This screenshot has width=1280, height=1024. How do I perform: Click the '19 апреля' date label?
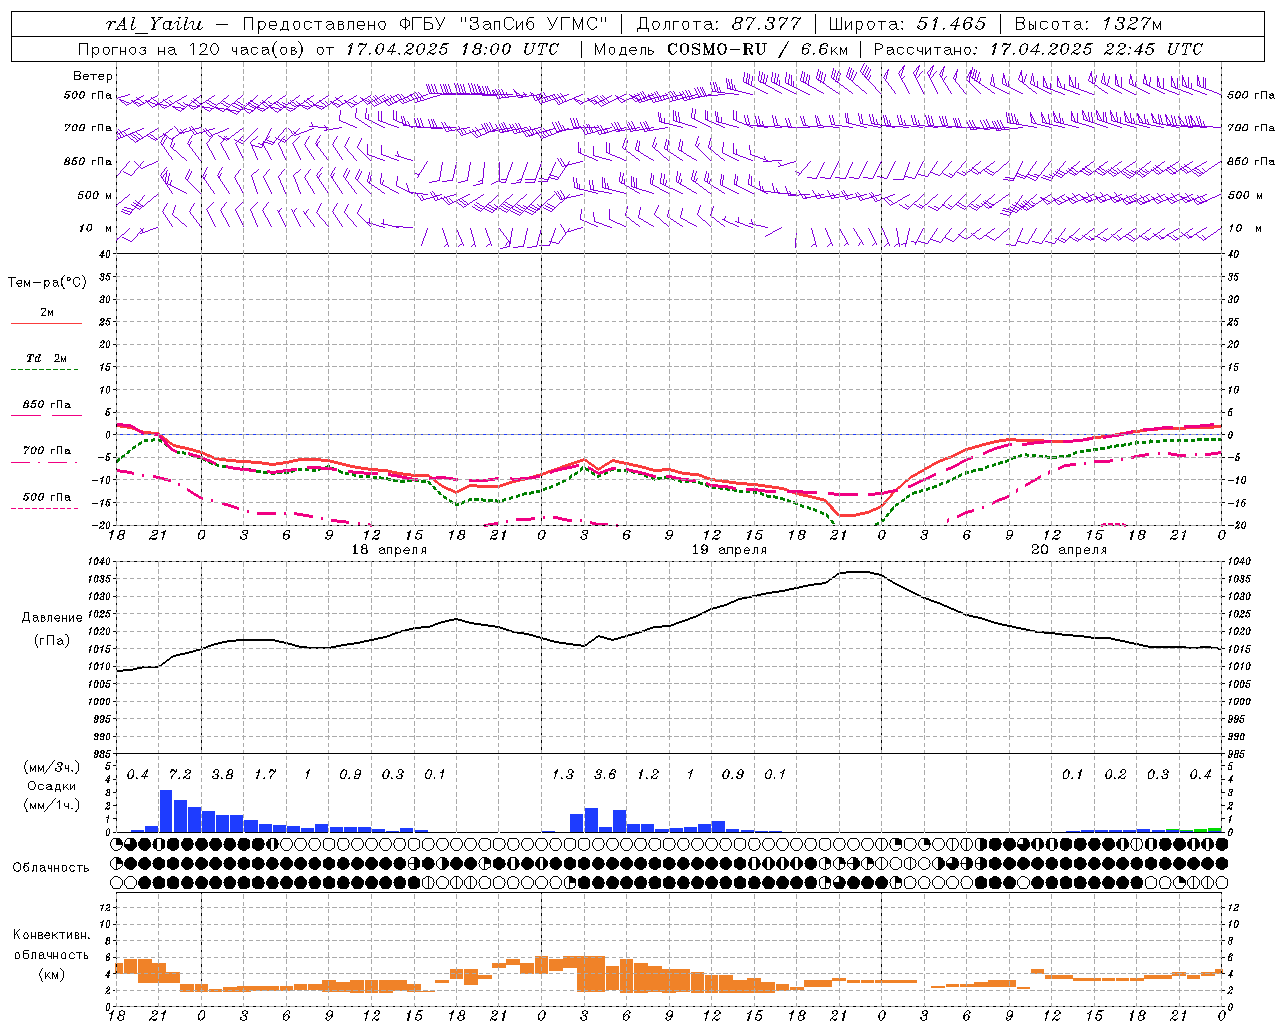(729, 550)
